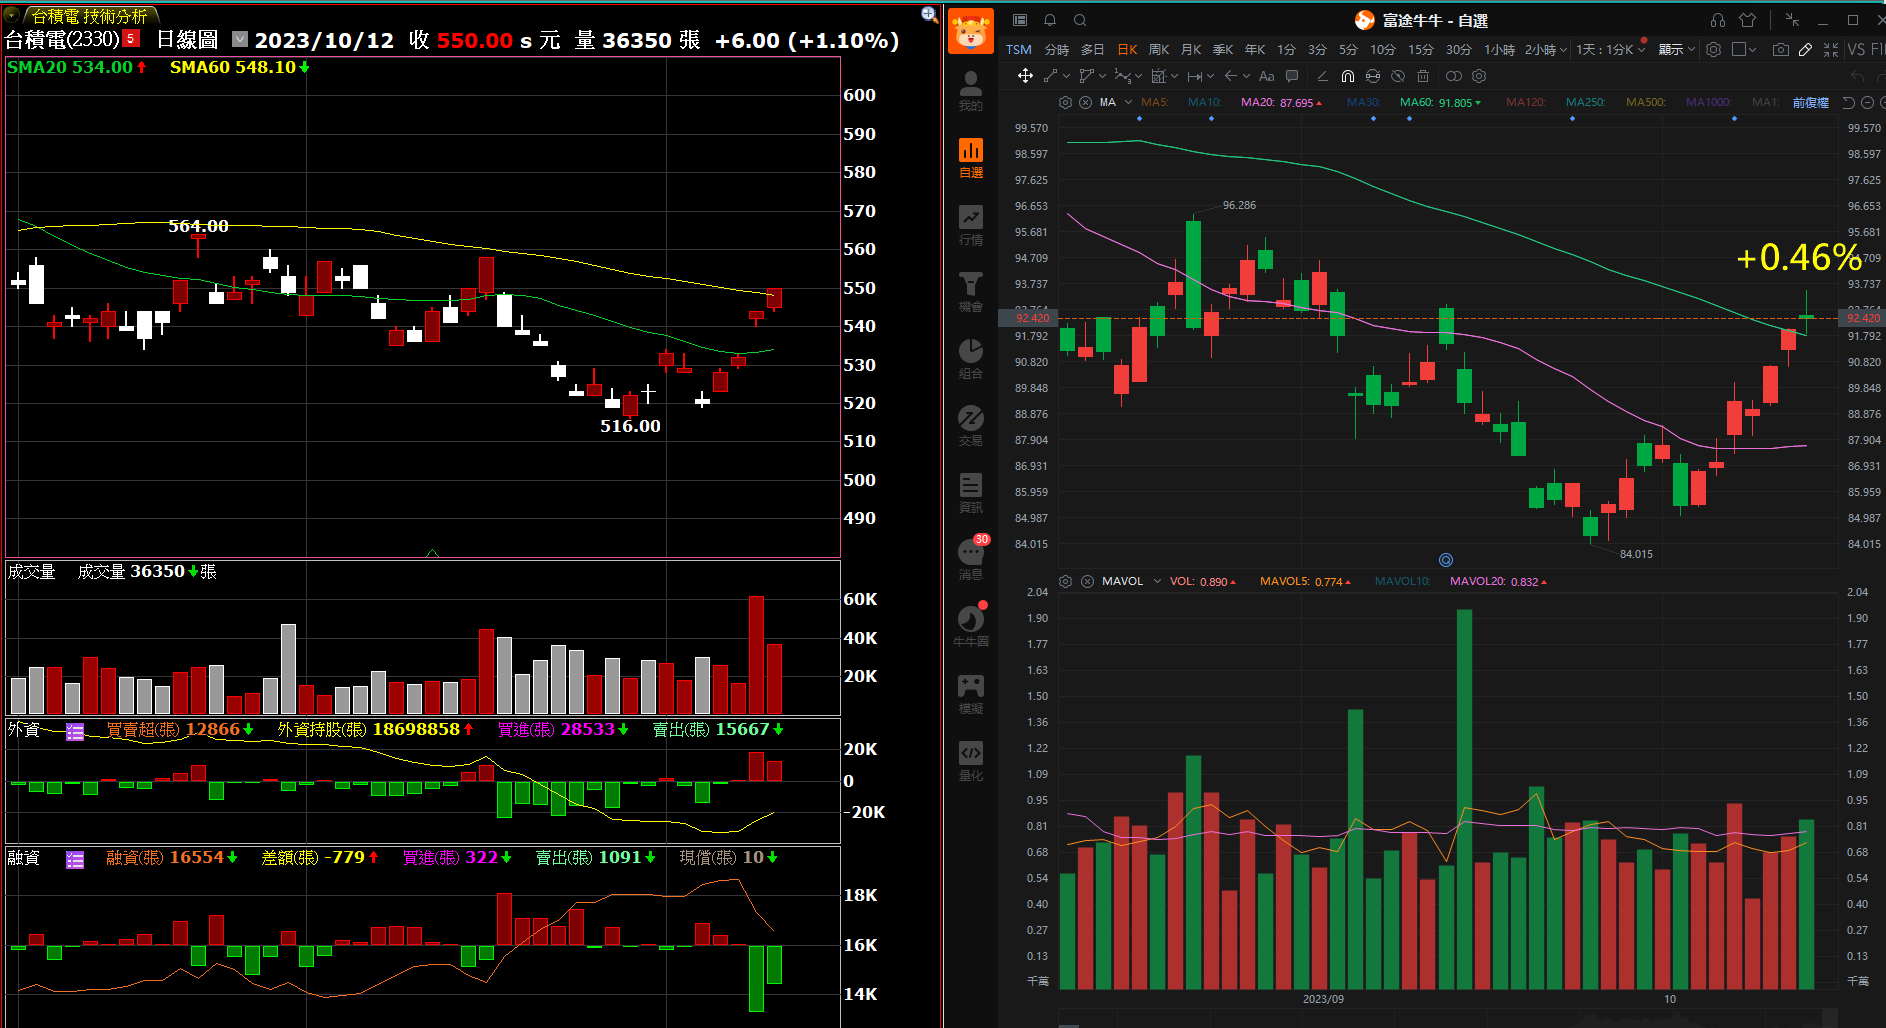Open the 消息 messages icon with badge
This screenshot has width=1886, height=1028.
coord(970,558)
